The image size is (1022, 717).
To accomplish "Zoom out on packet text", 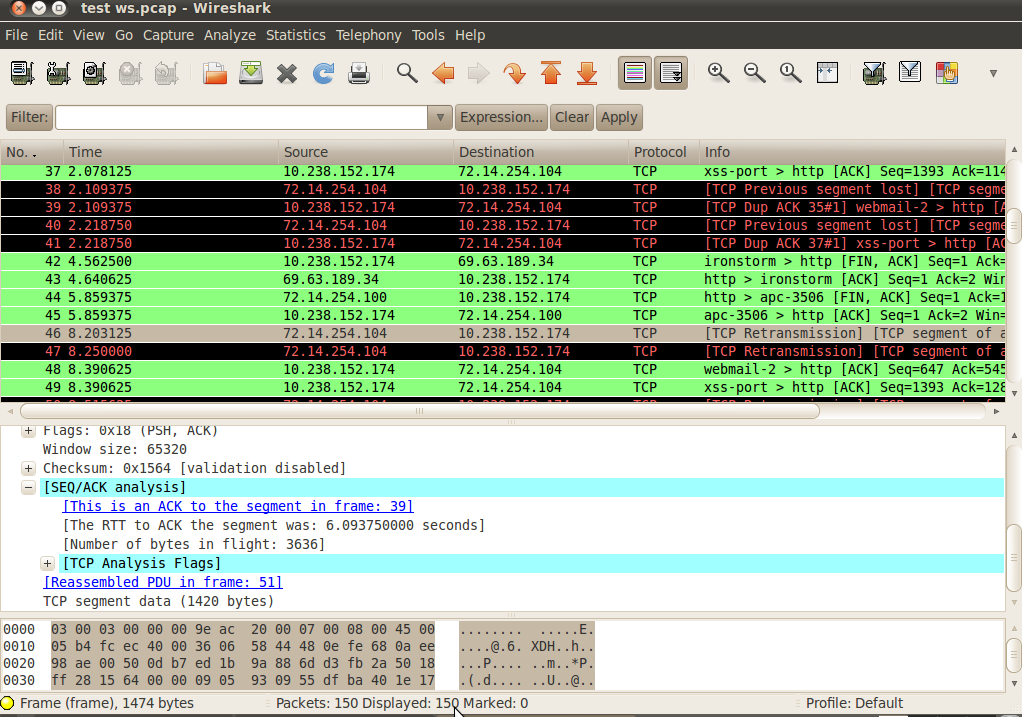I will point(755,73).
